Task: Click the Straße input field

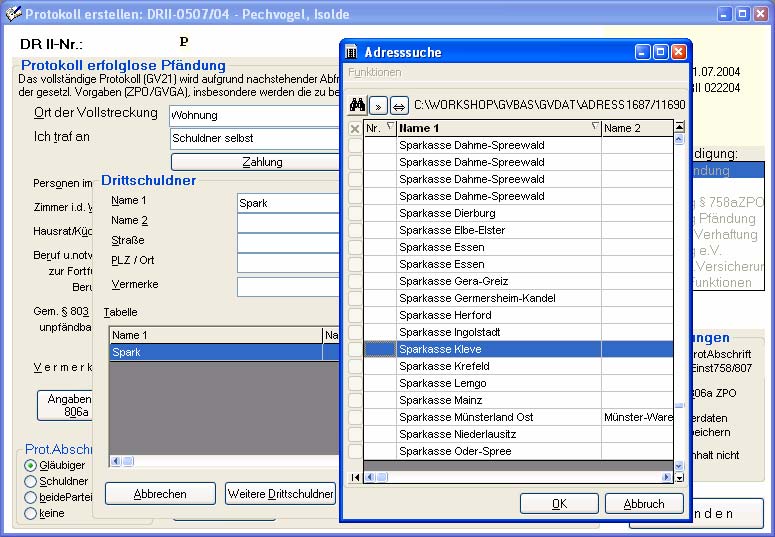Action: click(x=288, y=241)
